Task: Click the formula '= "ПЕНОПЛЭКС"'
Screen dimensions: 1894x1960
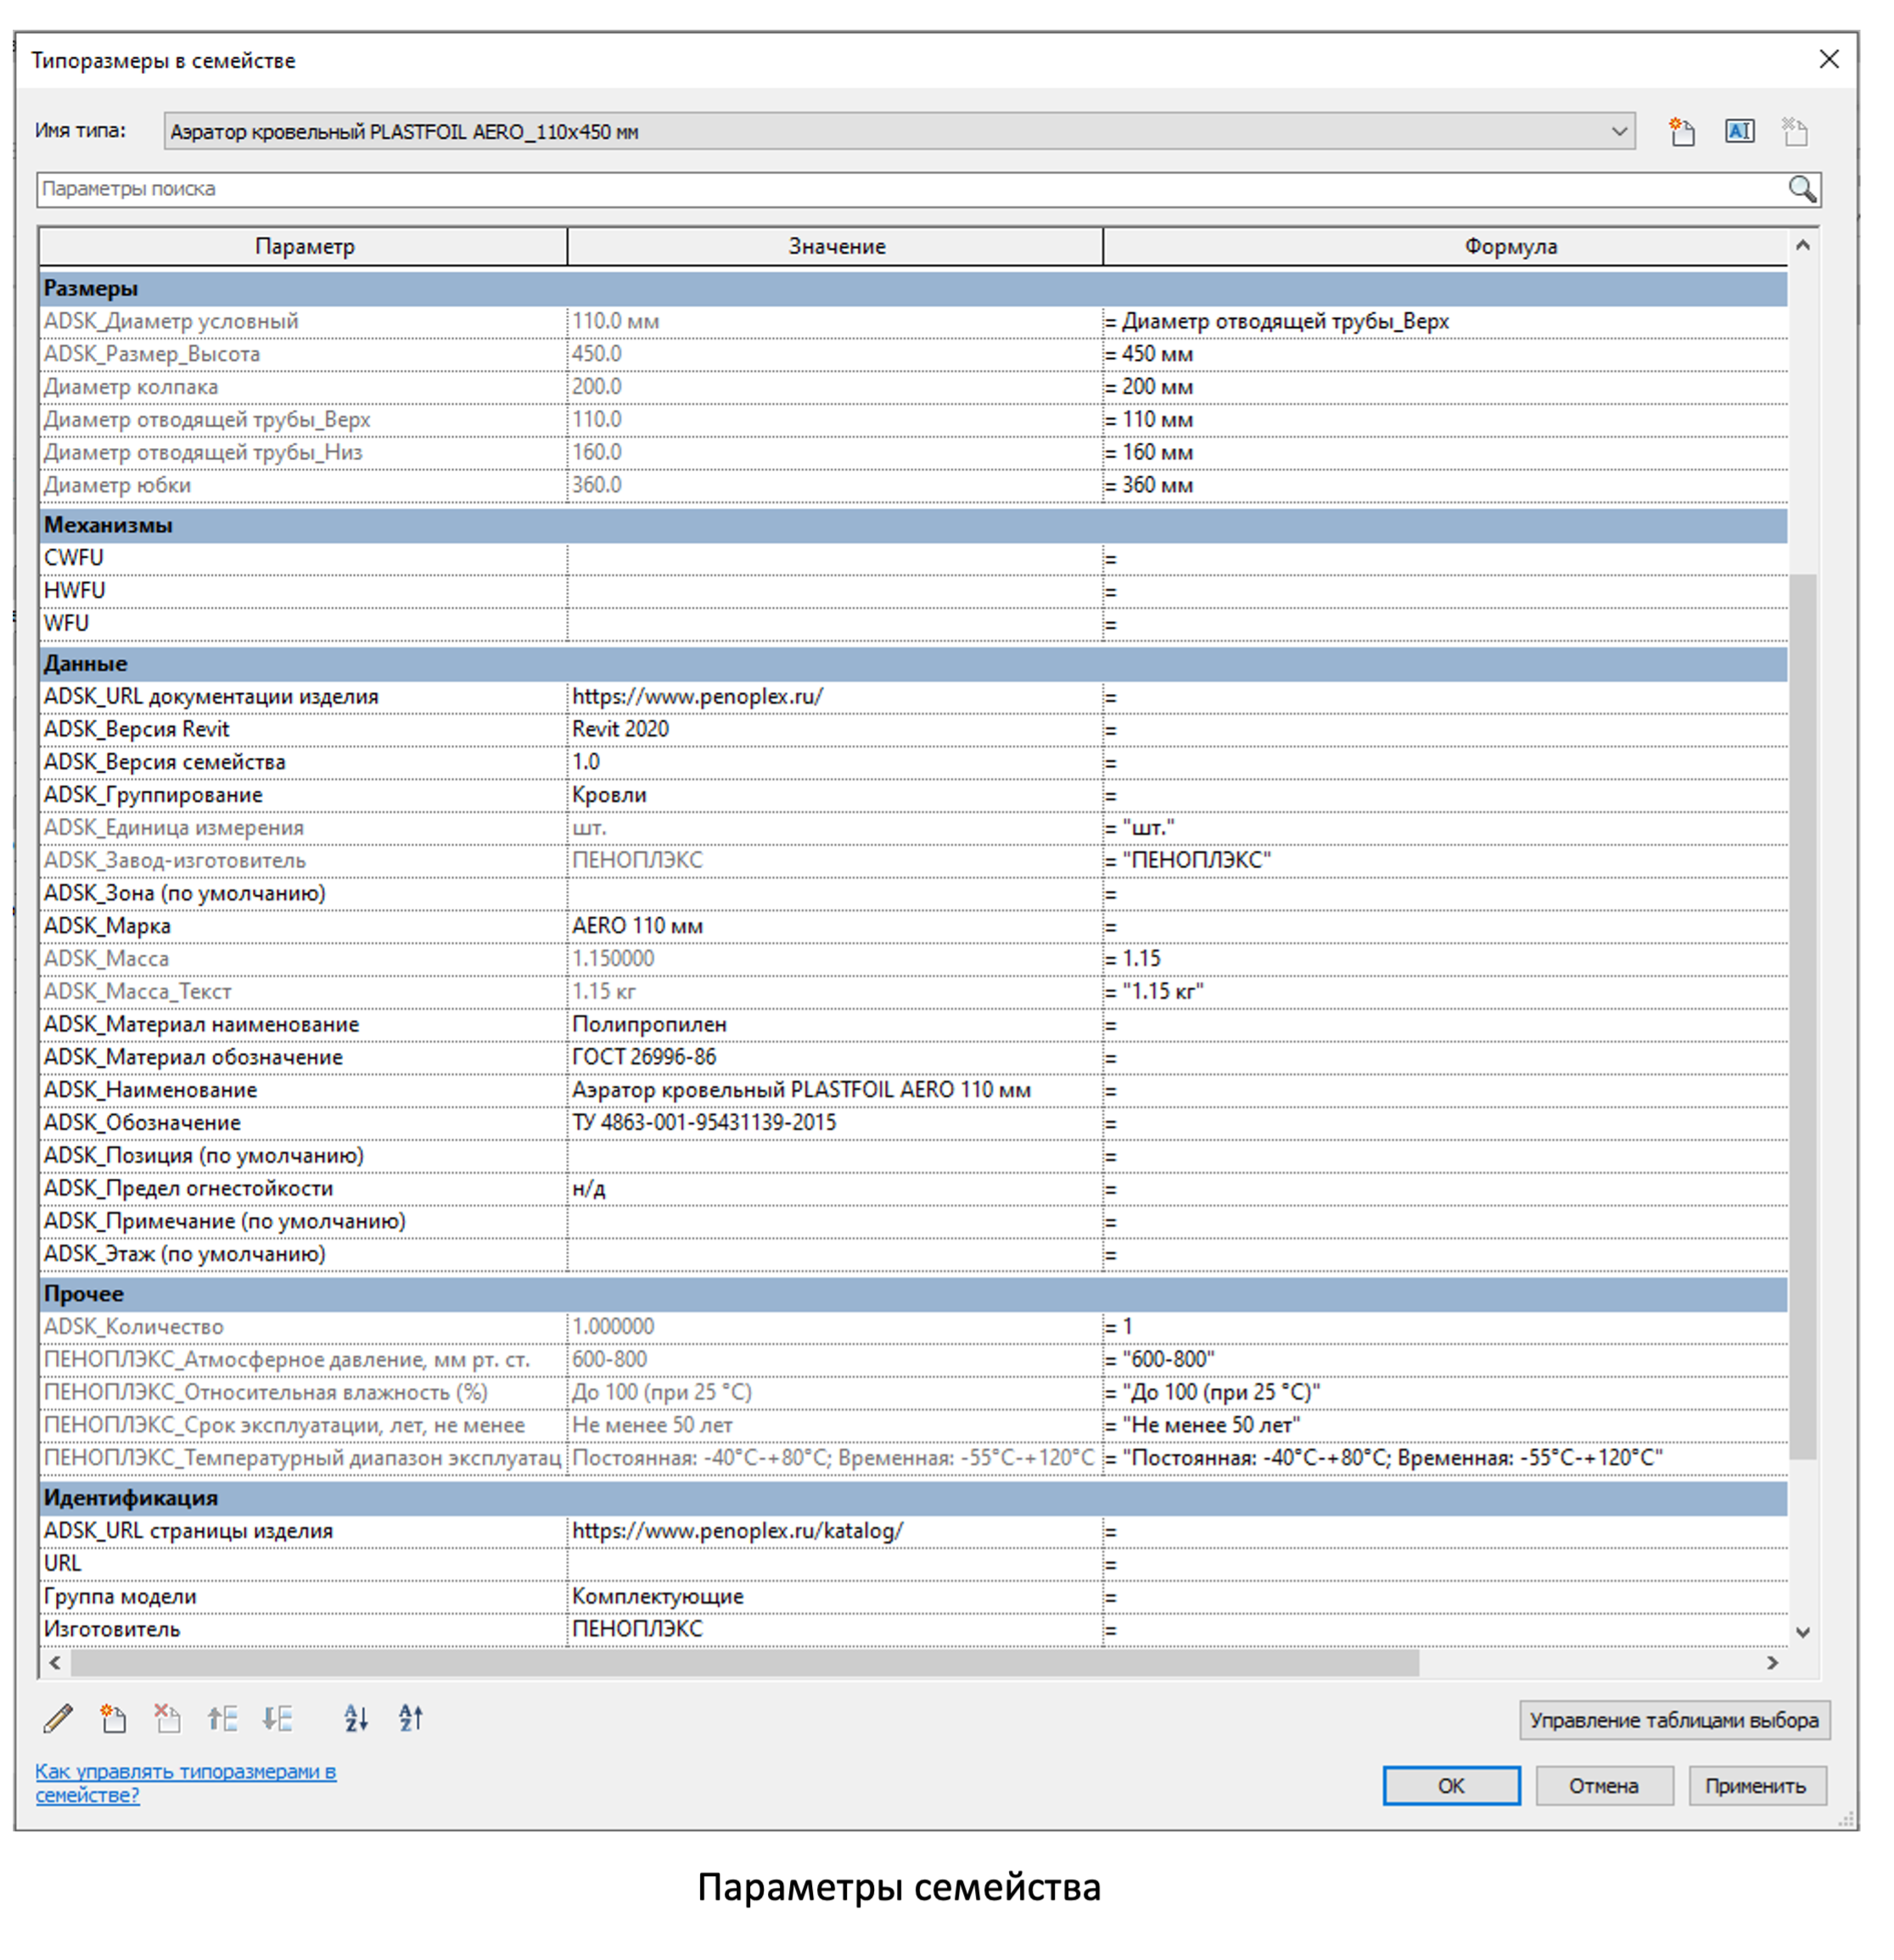Action: (x=1445, y=861)
